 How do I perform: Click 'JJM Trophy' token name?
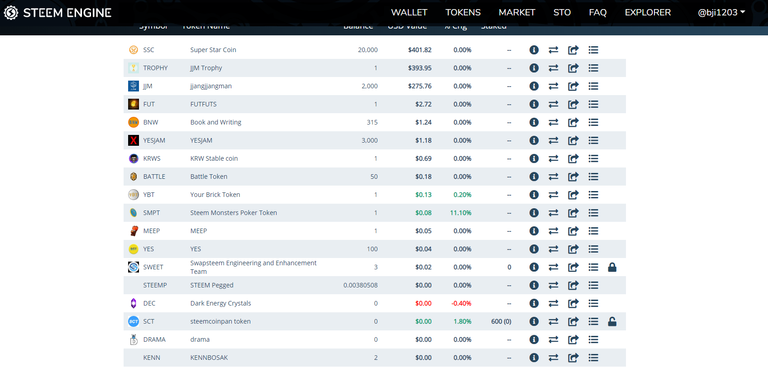pyautogui.click(x=206, y=68)
